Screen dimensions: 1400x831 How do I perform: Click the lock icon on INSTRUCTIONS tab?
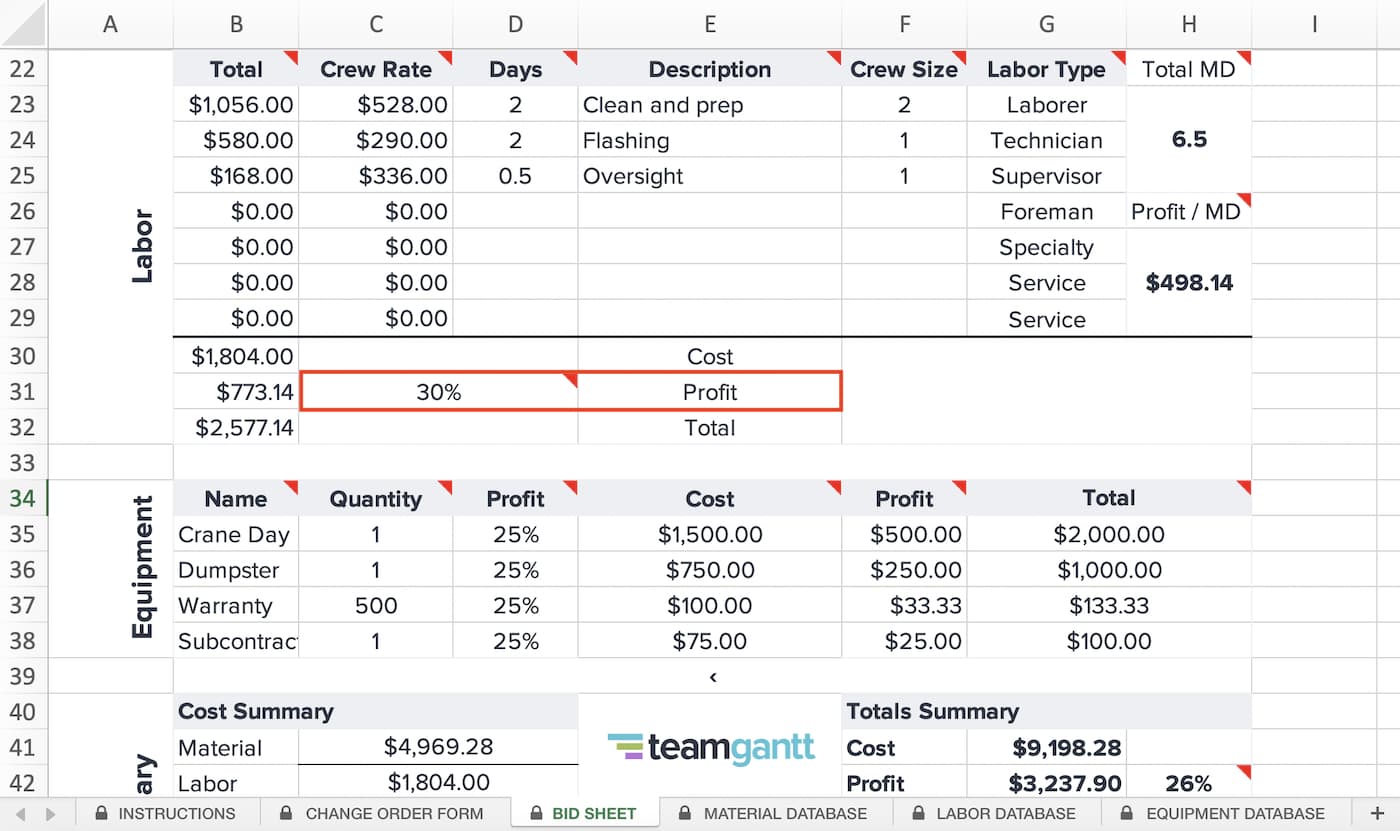(101, 813)
